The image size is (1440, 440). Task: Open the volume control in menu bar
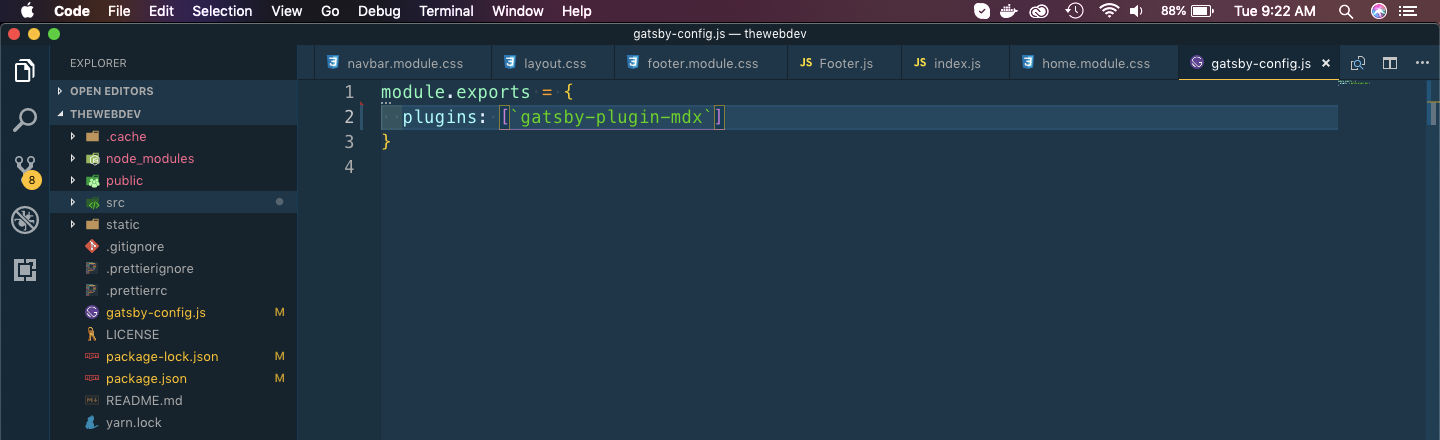pyautogui.click(x=1137, y=11)
